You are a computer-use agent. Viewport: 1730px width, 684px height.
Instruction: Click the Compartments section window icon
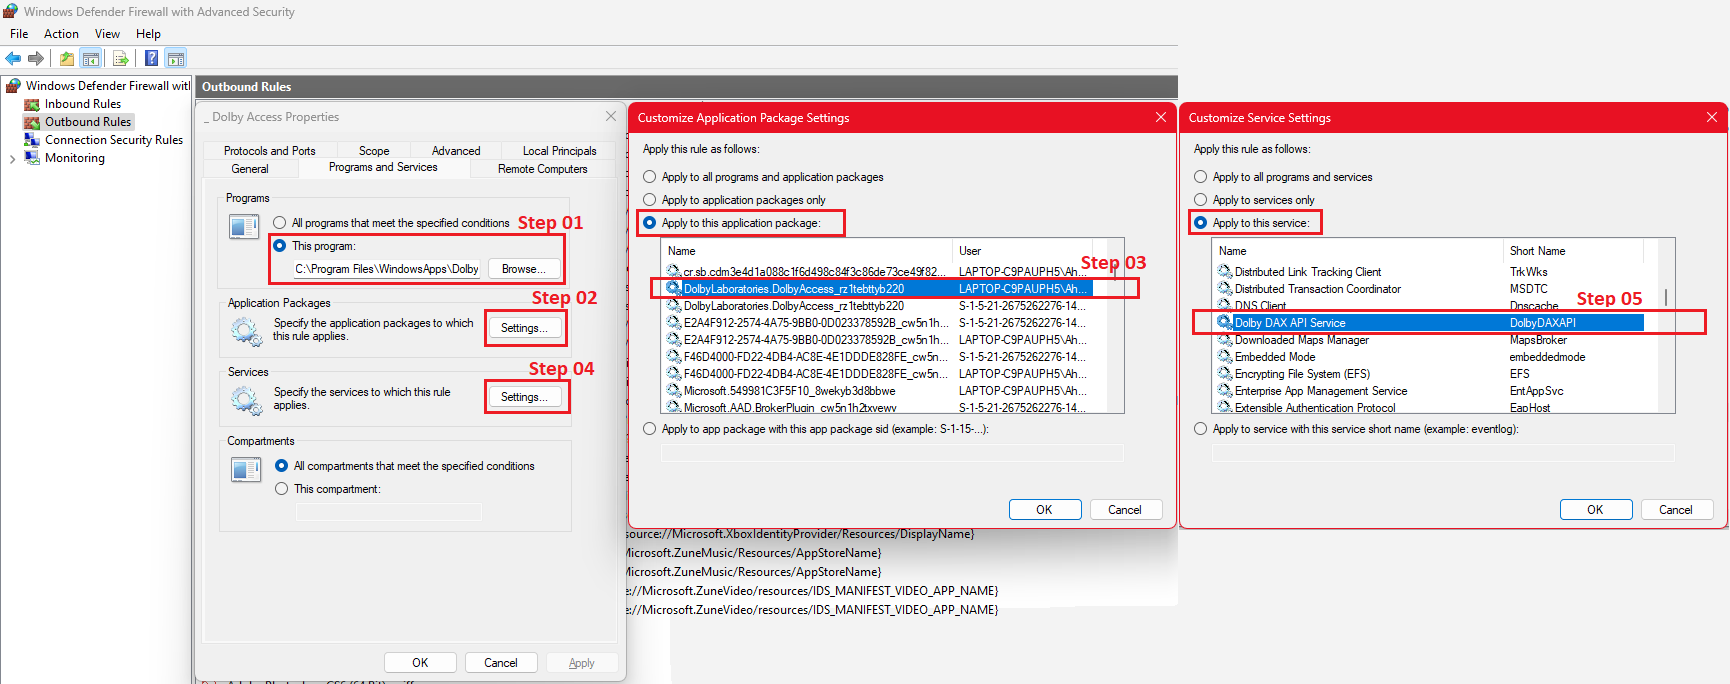tap(245, 470)
